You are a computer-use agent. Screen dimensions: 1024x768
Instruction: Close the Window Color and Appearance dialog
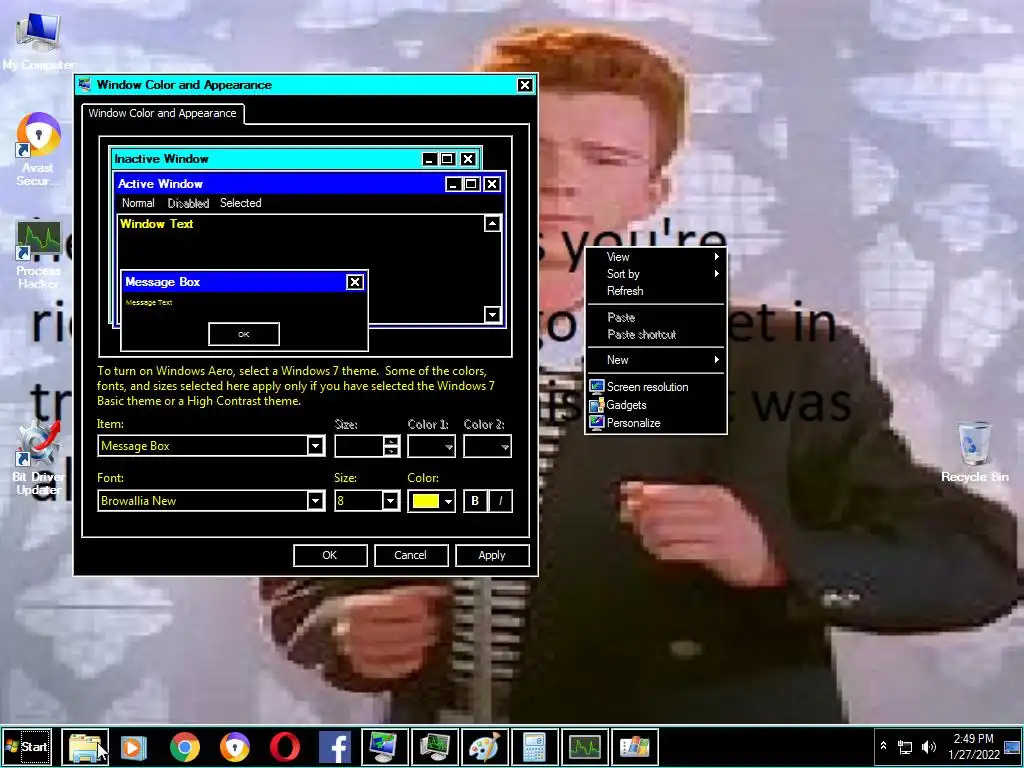[x=524, y=85]
